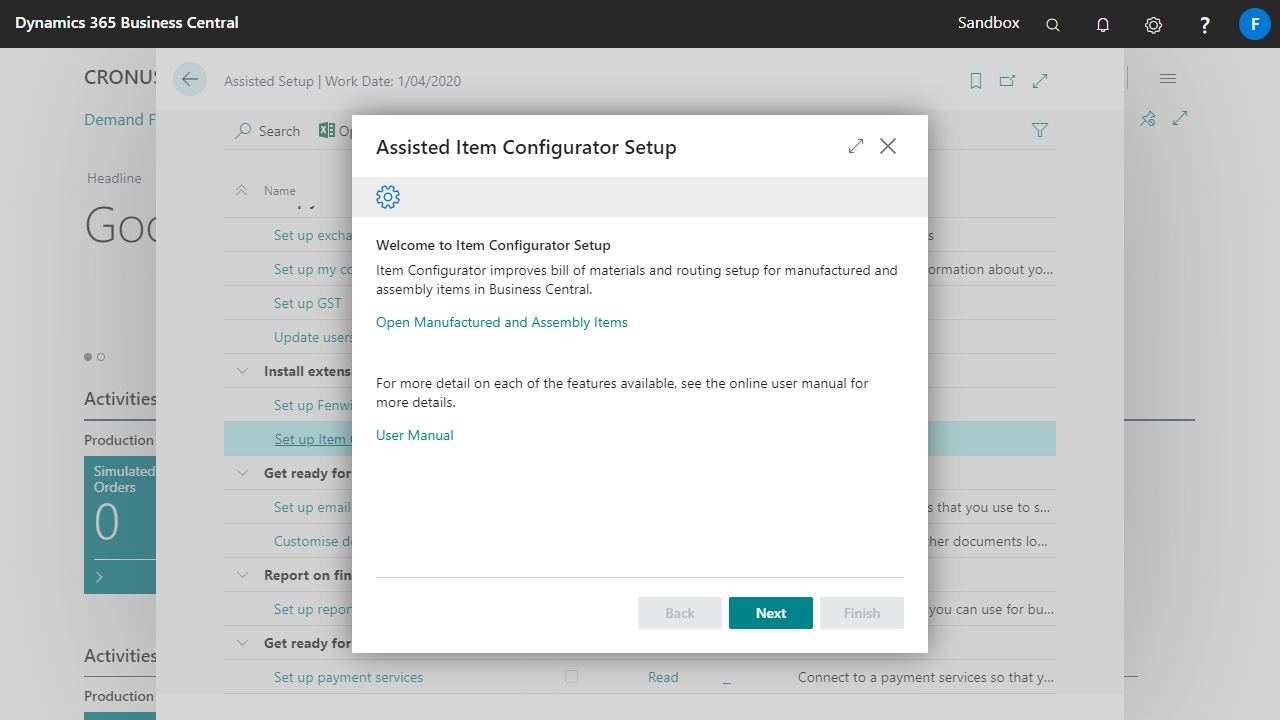Viewport: 1280px width, 720px height.
Task: Search in the Assisted Setup list
Action: click(267, 131)
